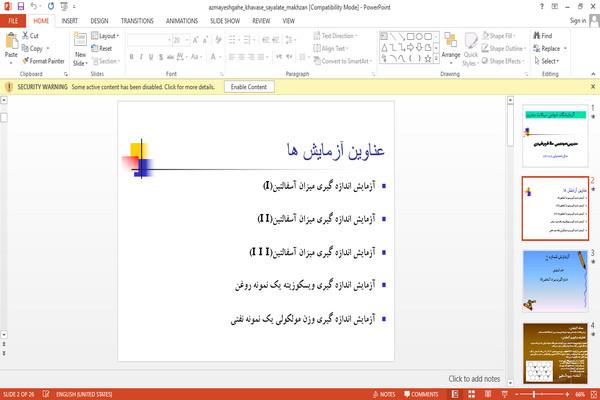Increase font size with A-up icon
Viewport: 600px width, 400px height.
click(x=196, y=40)
